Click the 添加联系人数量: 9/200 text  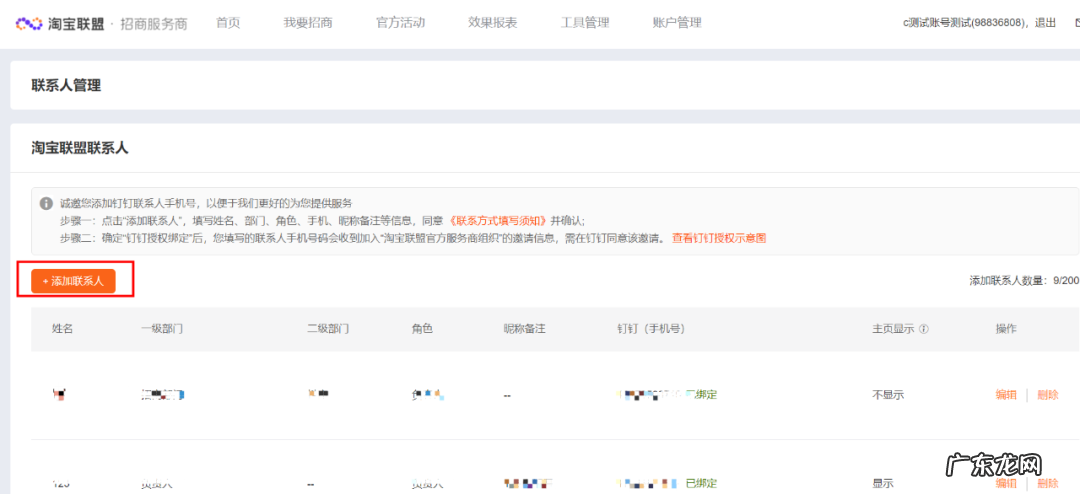point(1024,280)
